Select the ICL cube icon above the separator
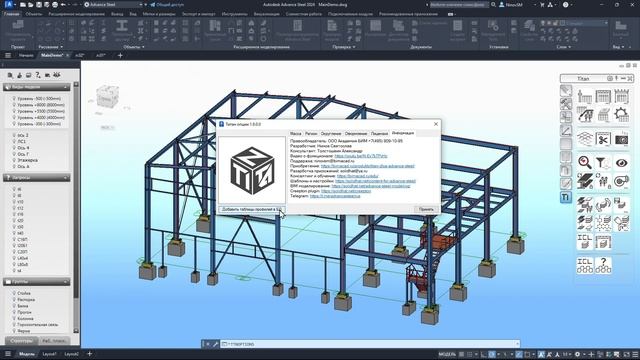This screenshot has height=360, width=640. (584, 241)
